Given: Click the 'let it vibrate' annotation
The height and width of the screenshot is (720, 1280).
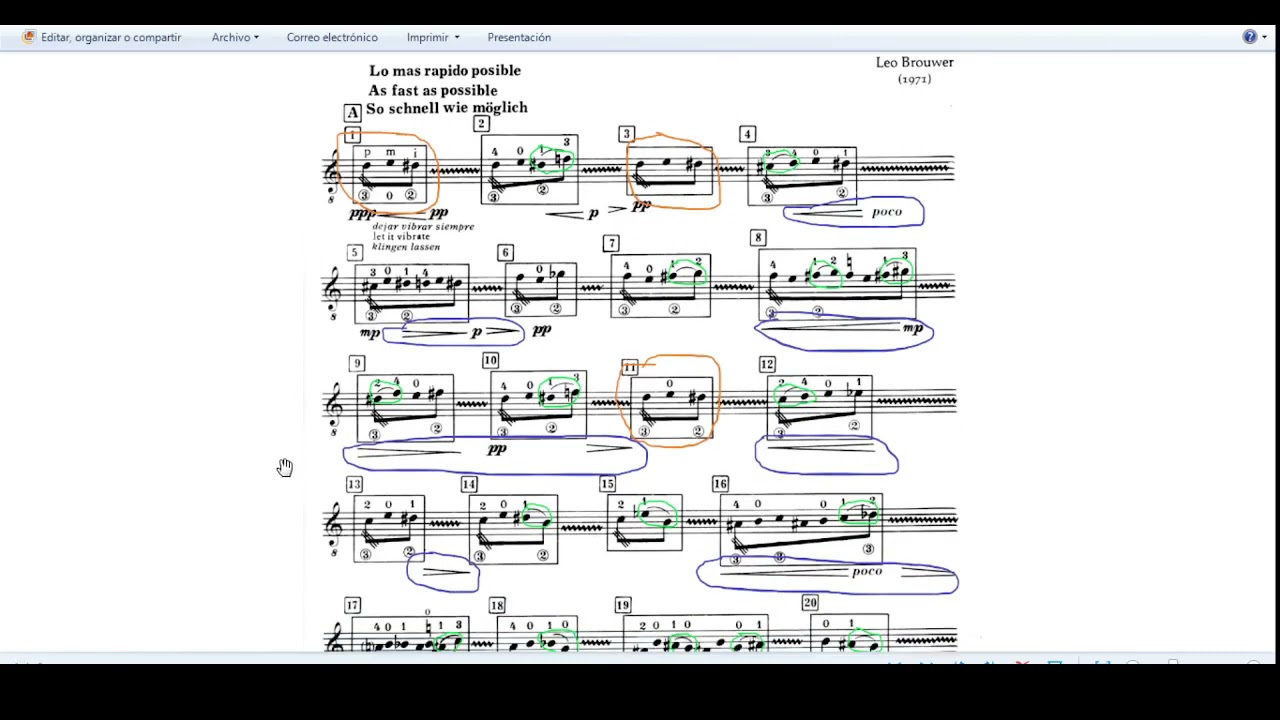Looking at the screenshot, I should pos(400,237).
